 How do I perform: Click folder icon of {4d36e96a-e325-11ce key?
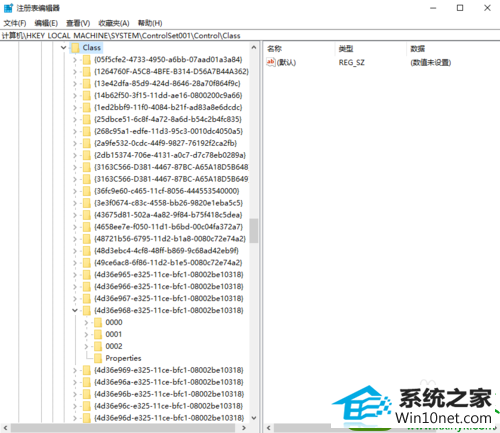[x=87, y=382]
